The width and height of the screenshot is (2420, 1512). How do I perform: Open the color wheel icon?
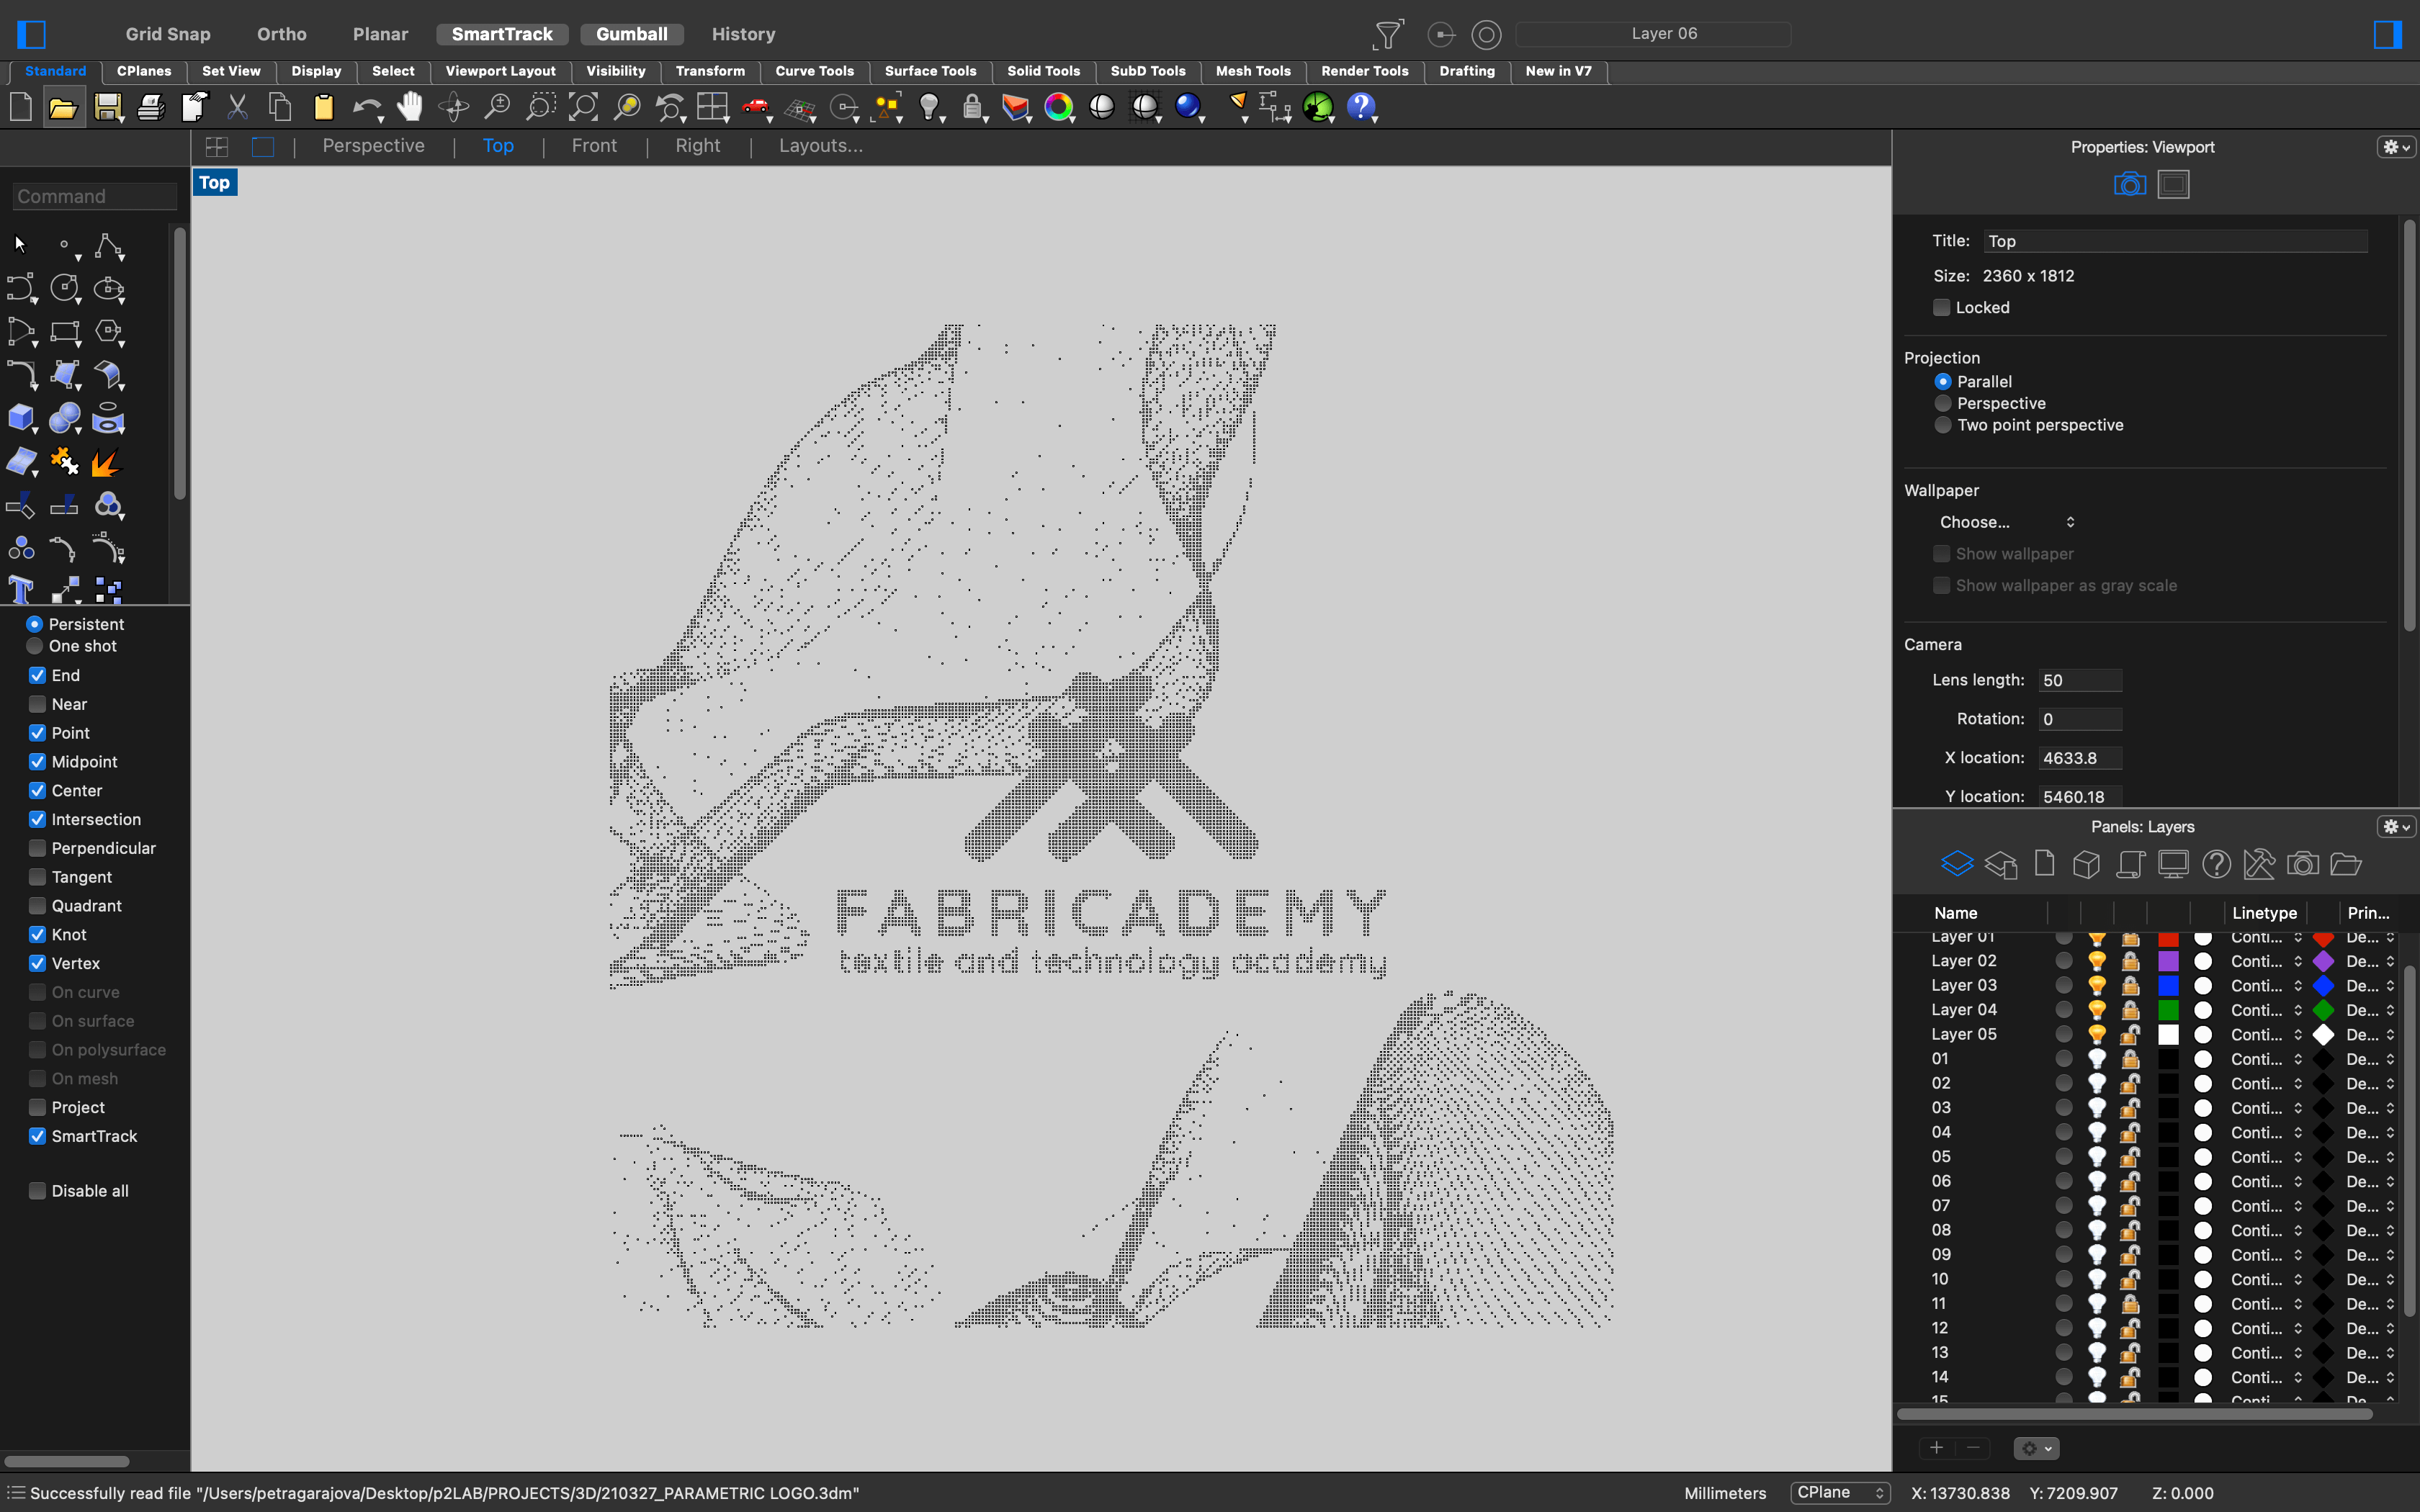1058,107
